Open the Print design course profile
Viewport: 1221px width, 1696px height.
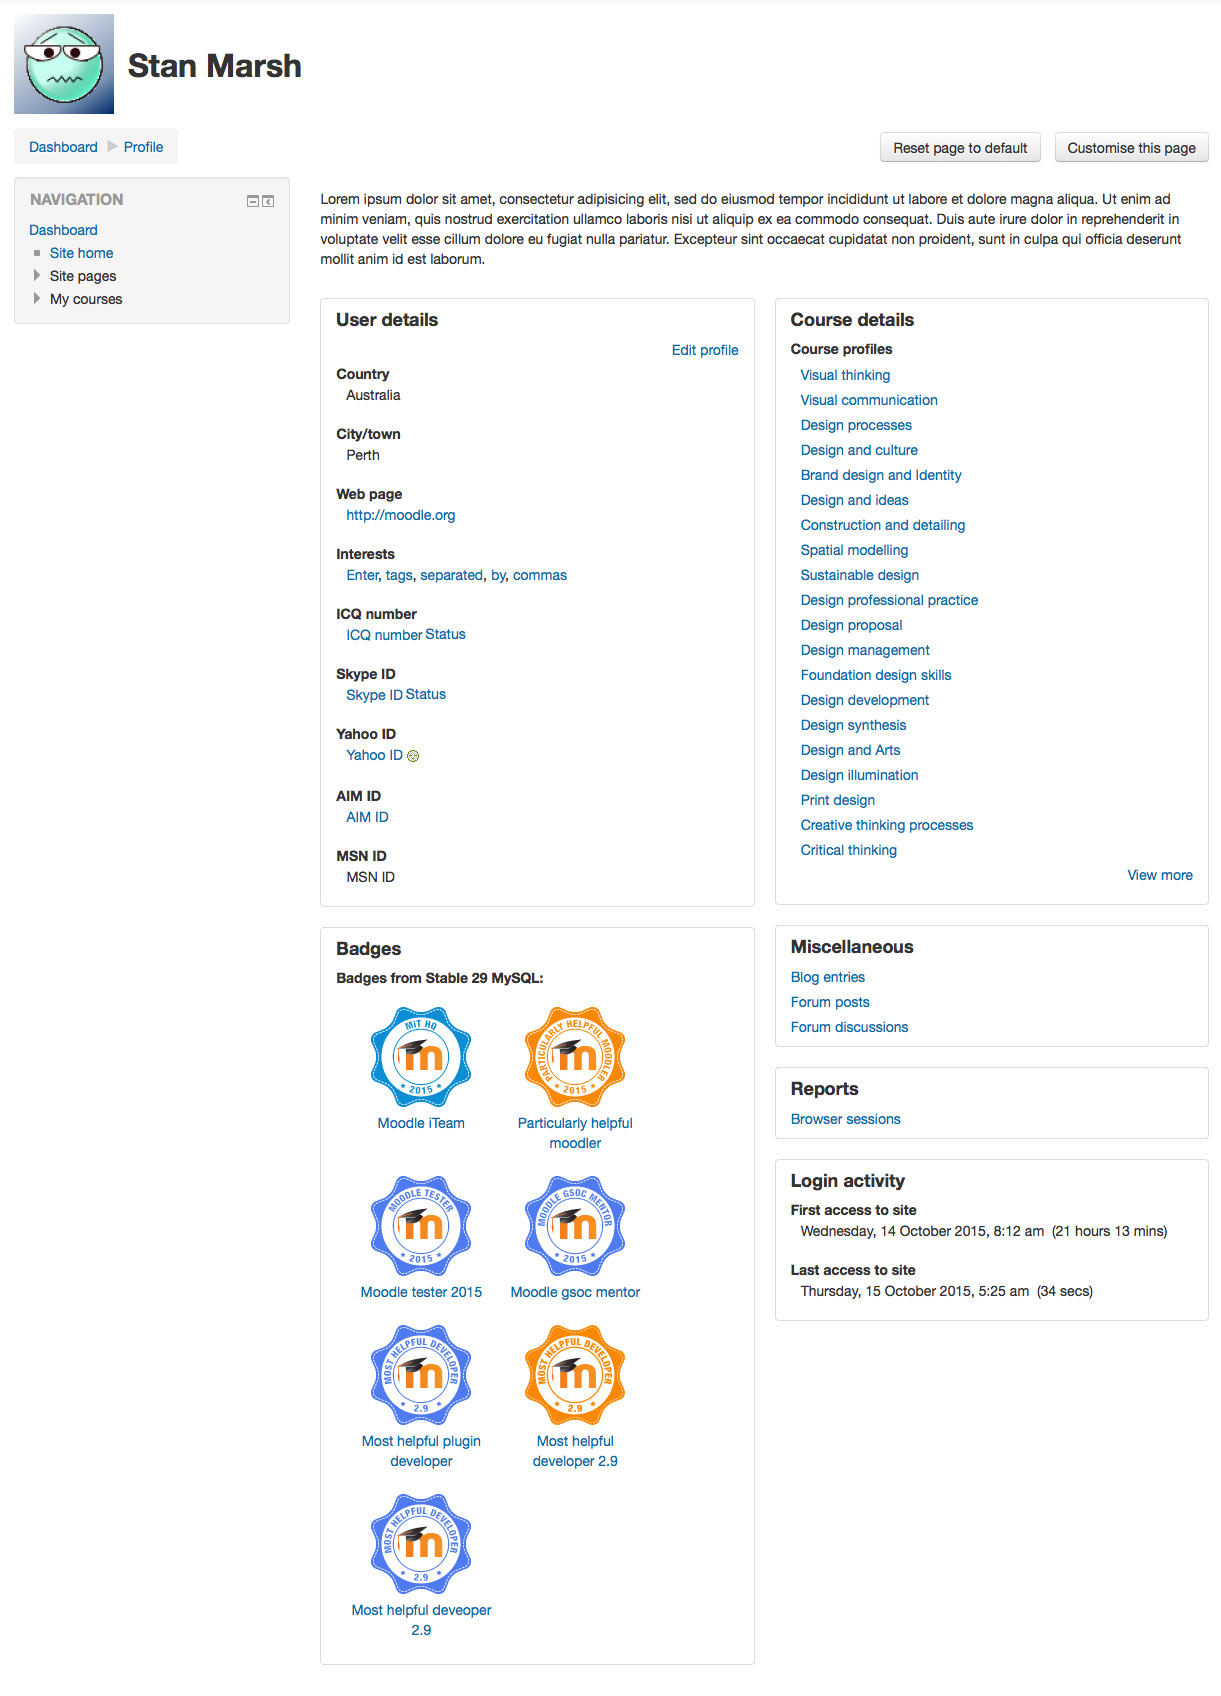tap(837, 800)
